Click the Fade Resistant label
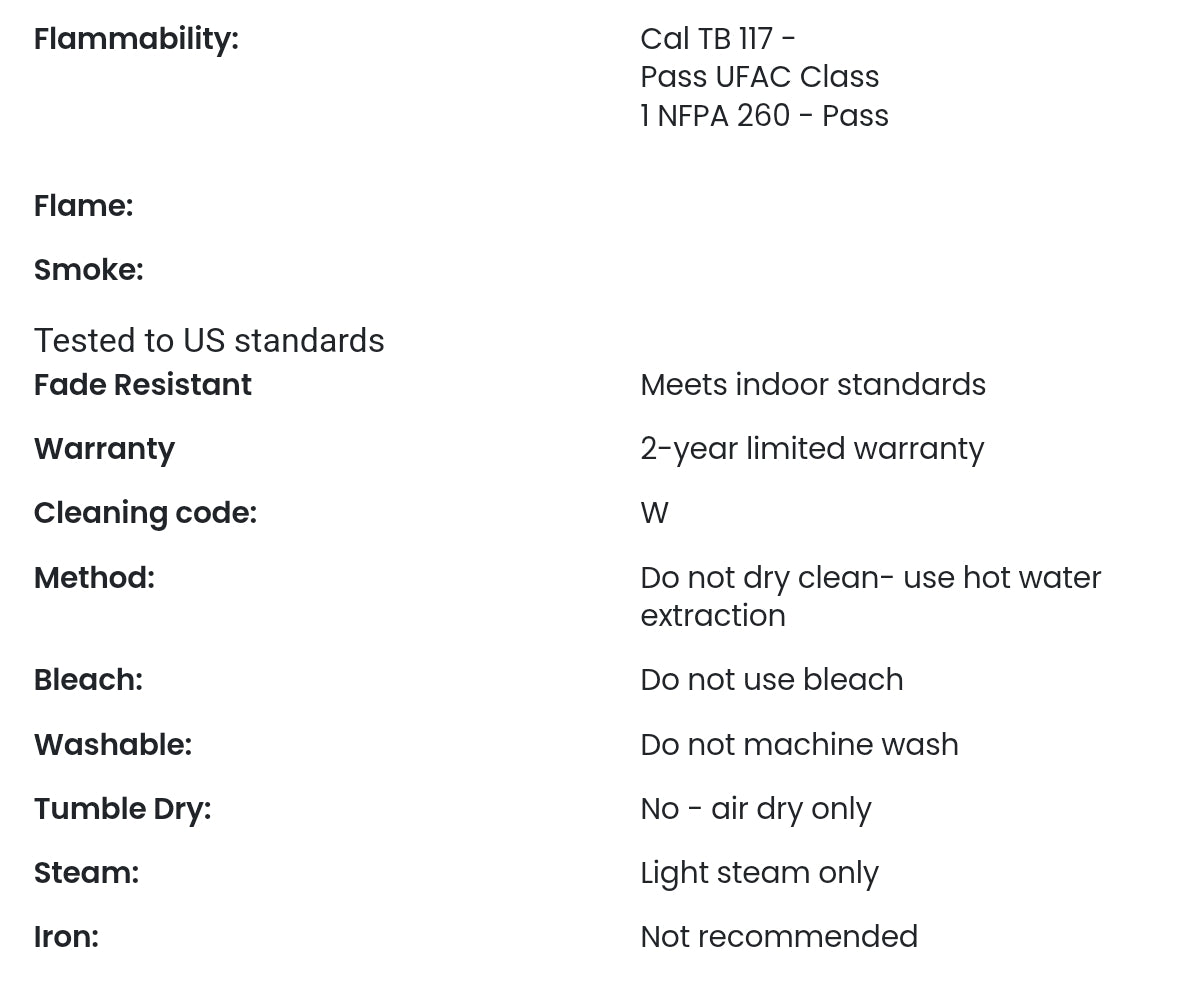Image resolution: width=1191 pixels, height=989 pixels. click(x=143, y=385)
